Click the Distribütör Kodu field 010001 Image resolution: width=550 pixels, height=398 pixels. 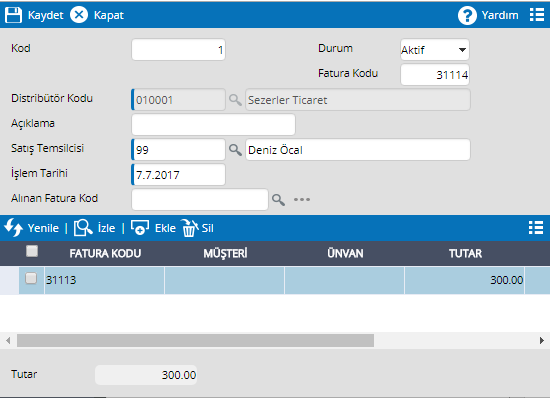(178, 100)
